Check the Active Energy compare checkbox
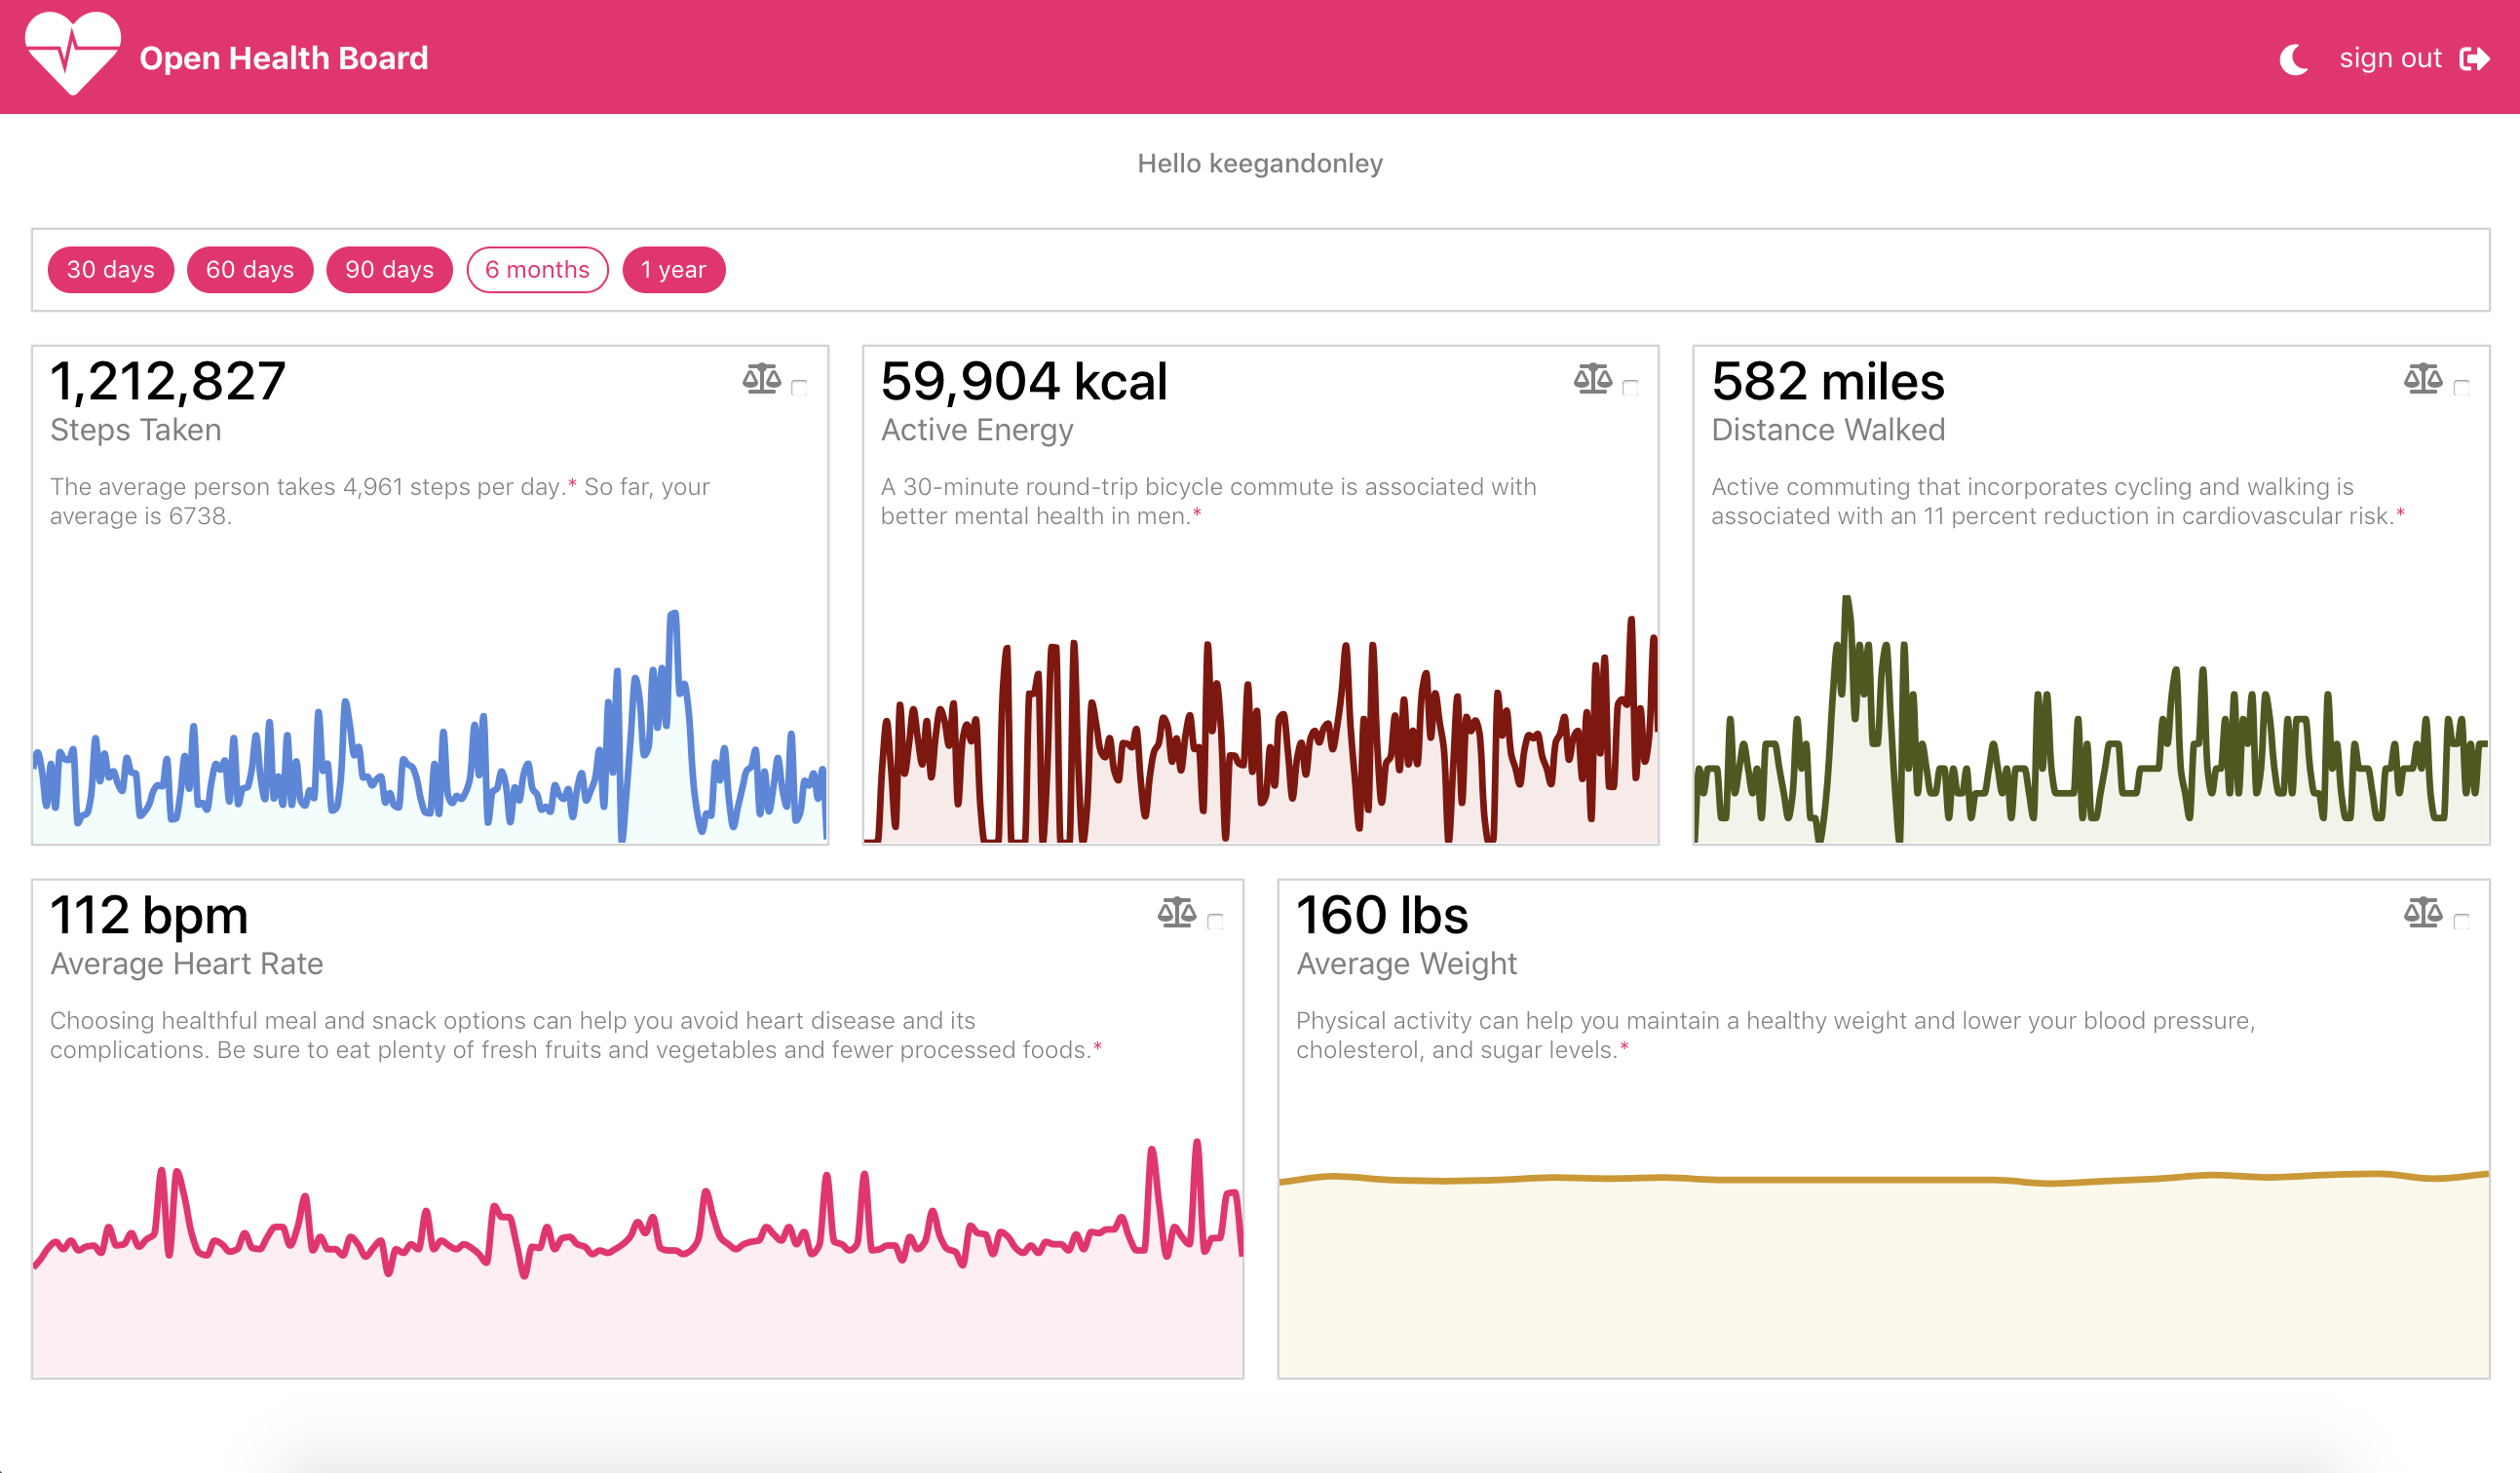 (1630, 388)
